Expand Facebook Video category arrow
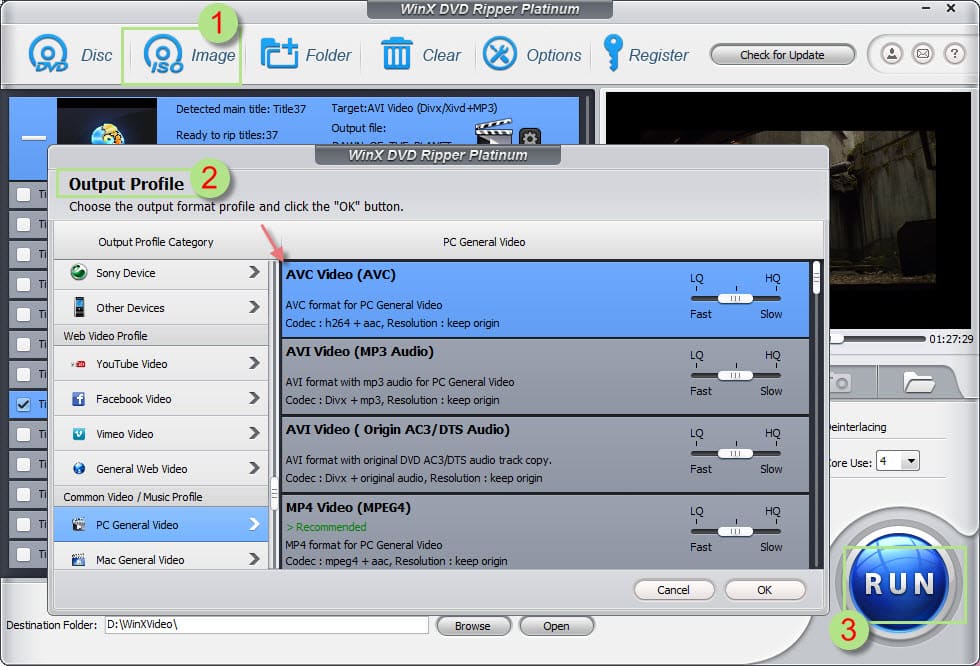 pos(253,398)
